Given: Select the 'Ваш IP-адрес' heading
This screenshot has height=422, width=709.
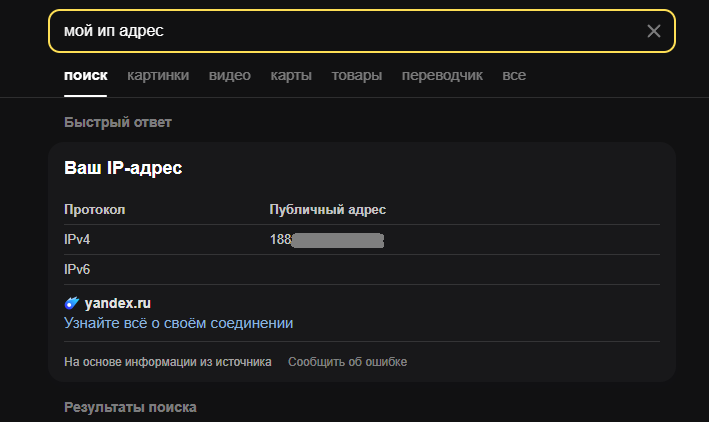Looking at the screenshot, I should pos(123,168).
